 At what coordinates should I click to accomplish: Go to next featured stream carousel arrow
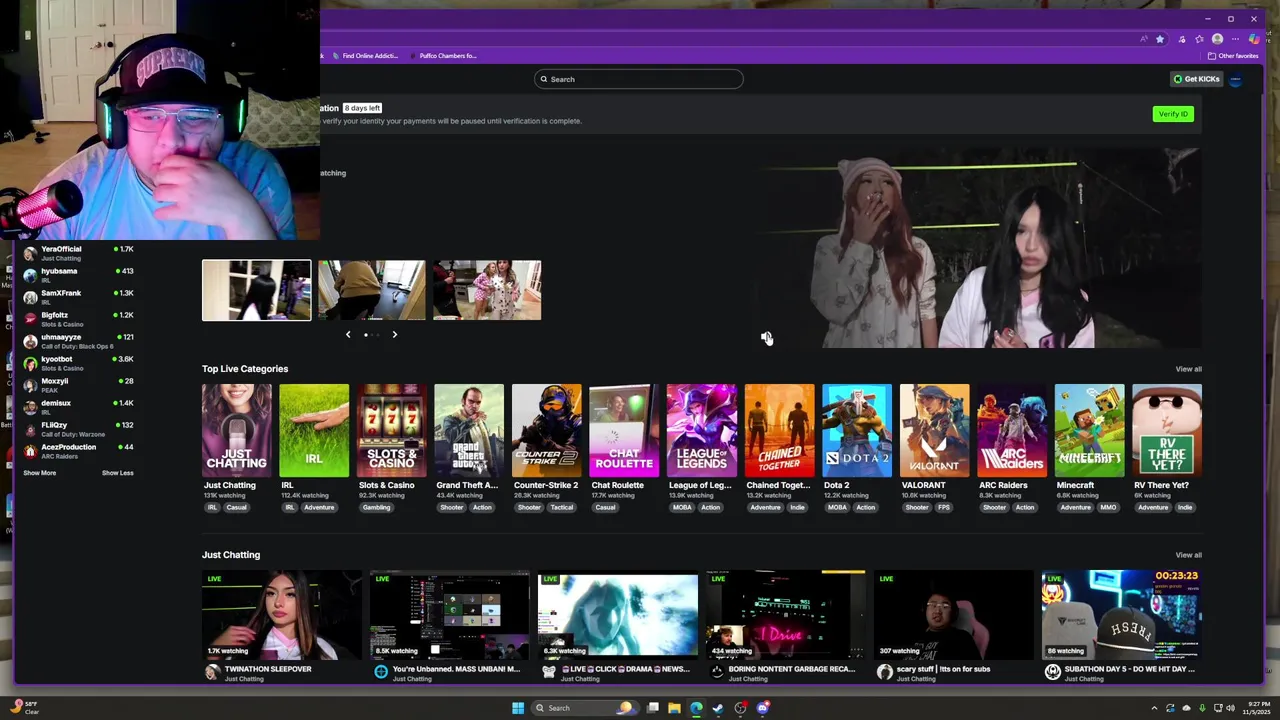(394, 335)
